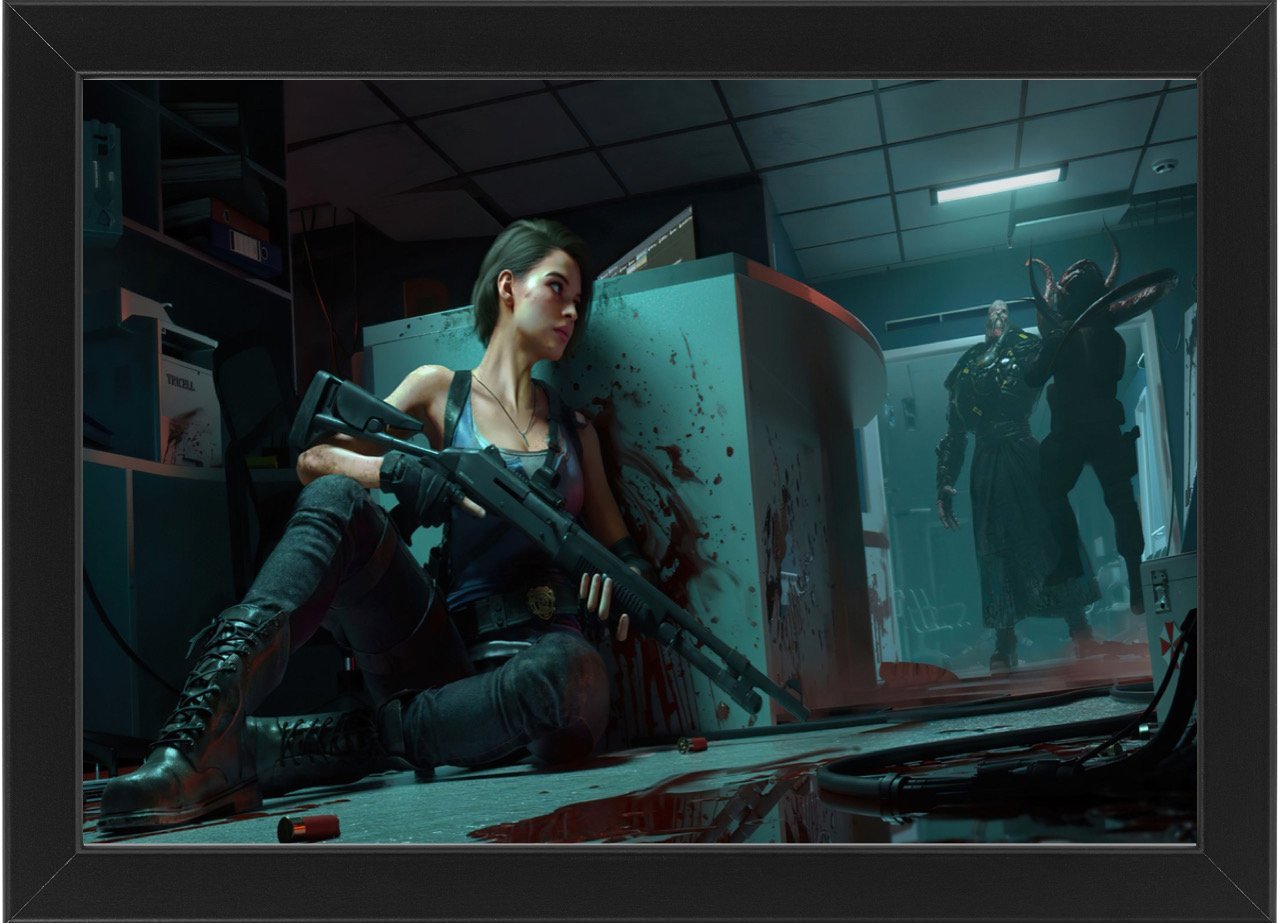Click the smoke detector on the ceiling

[x=1164, y=166]
